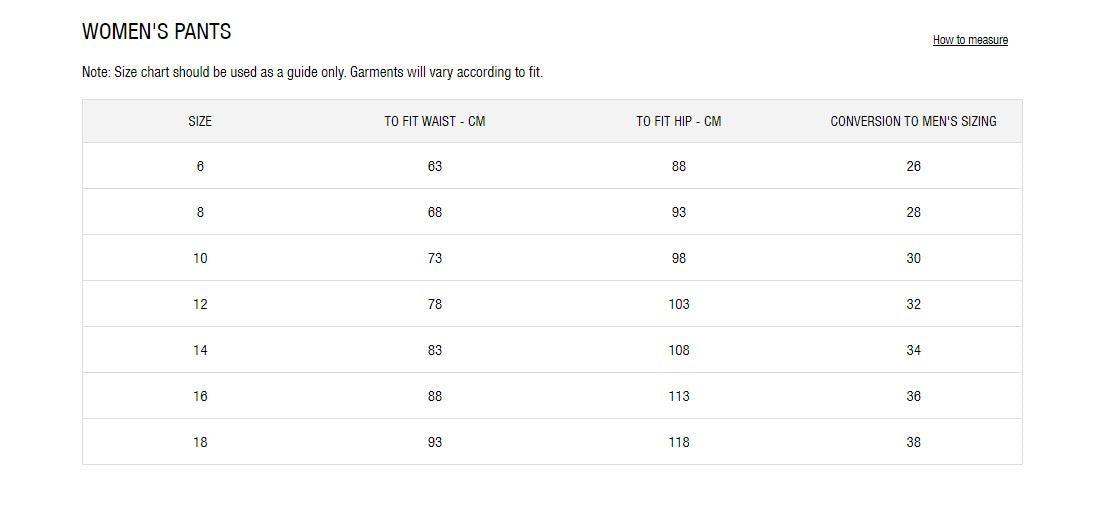
Task: Click size 18 in the size column
Action: [200, 442]
